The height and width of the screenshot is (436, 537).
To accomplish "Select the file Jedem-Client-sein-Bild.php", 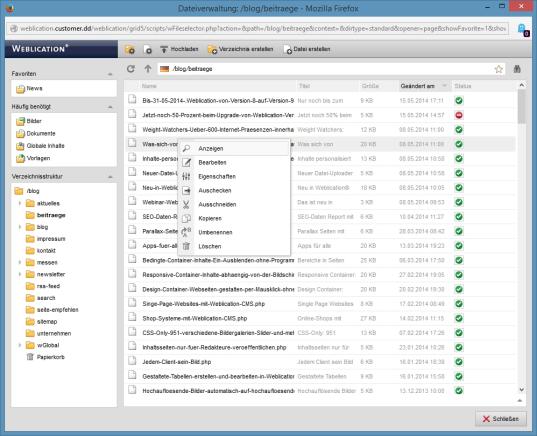I will click(177, 362).
